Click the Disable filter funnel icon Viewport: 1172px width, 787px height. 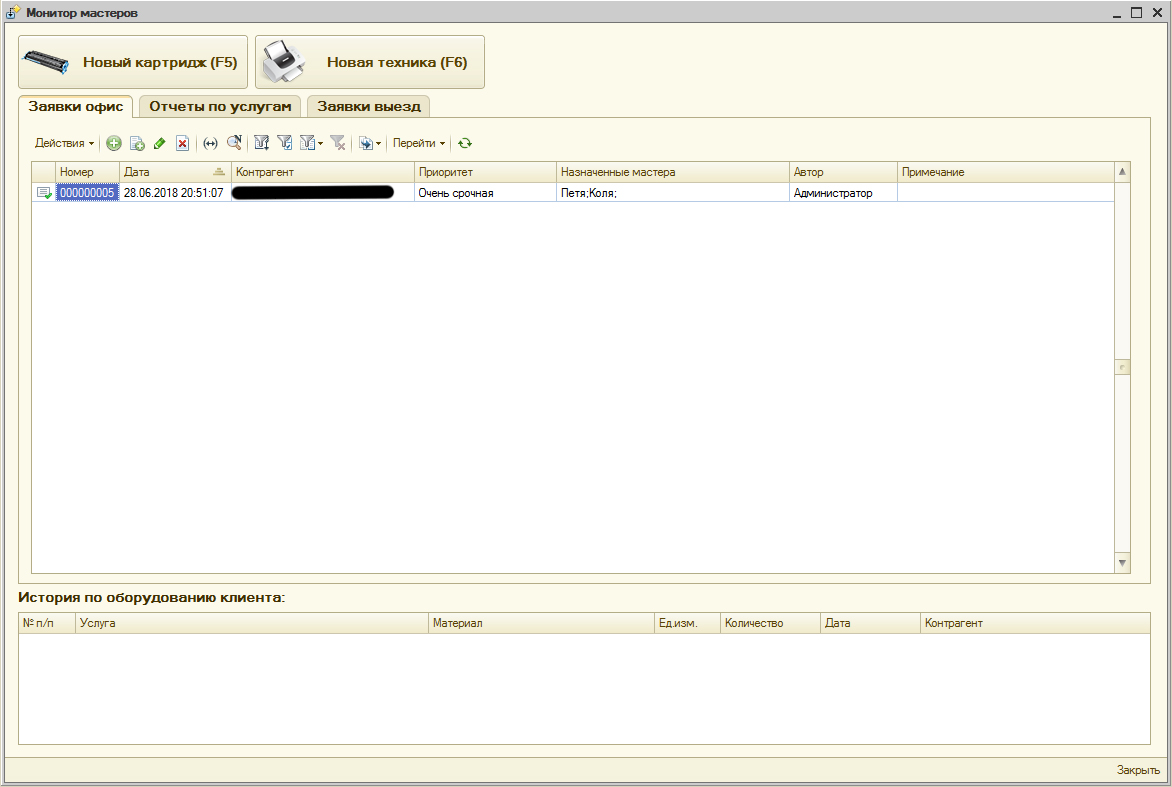[x=338, y=143]
